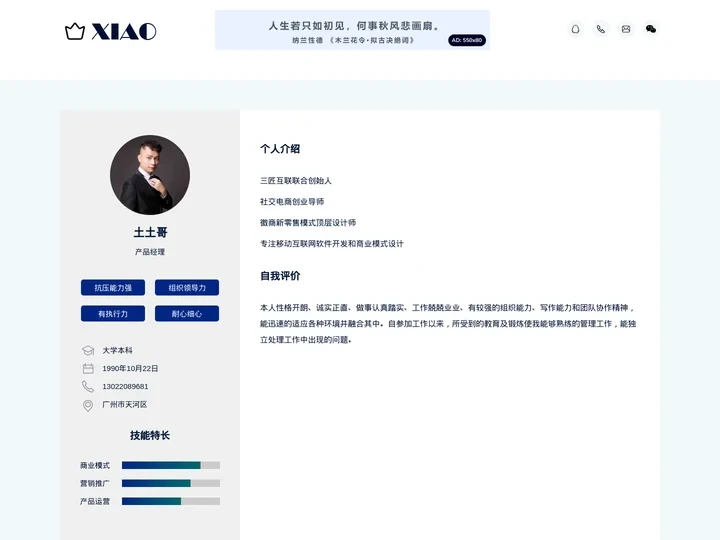Click the WeChat icon in header
720x540 pixels.
click(651, 29)
